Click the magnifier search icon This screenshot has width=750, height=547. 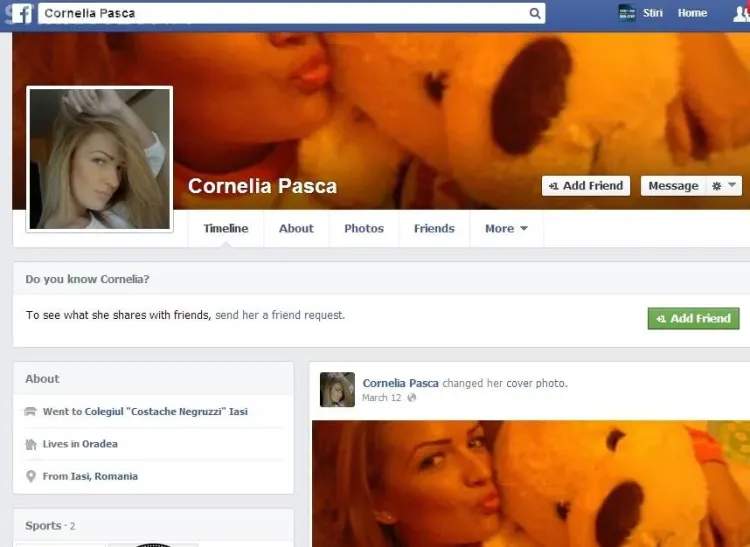[535, 14]
